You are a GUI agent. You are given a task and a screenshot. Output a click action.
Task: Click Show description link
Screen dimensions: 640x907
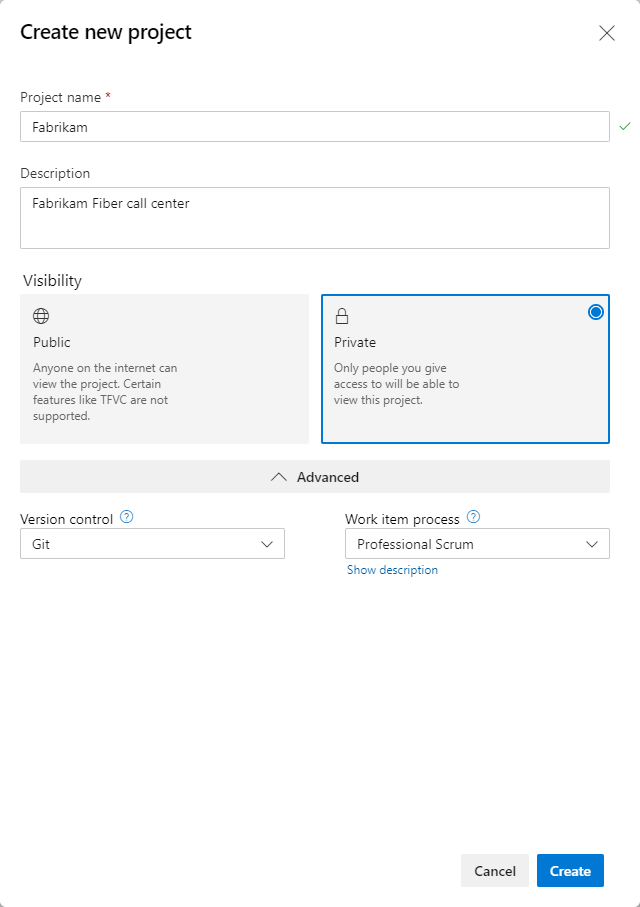coord(392,570)
